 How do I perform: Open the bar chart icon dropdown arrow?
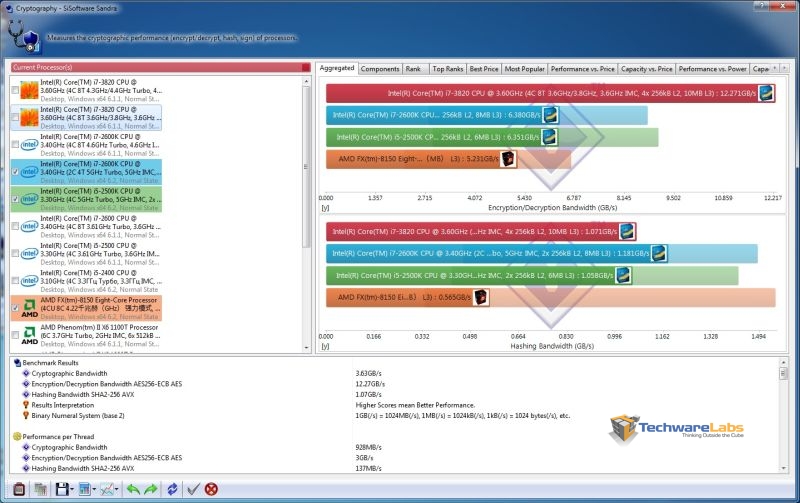pos(94,490)
